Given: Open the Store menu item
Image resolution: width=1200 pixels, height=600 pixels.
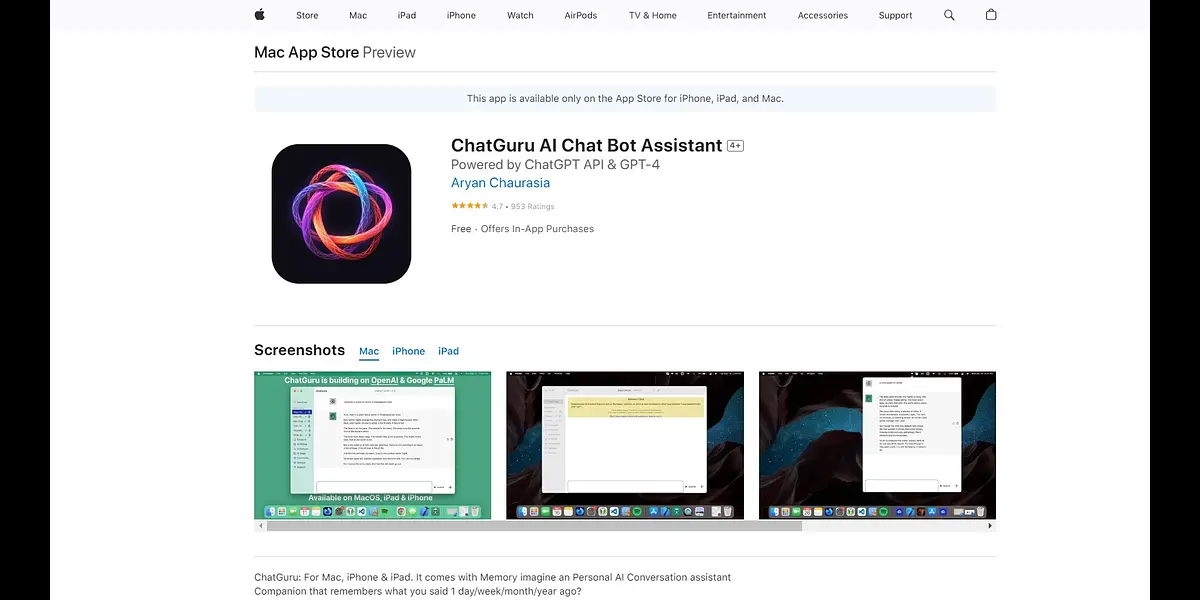Looking at the screenshot, I should (307, 15).
